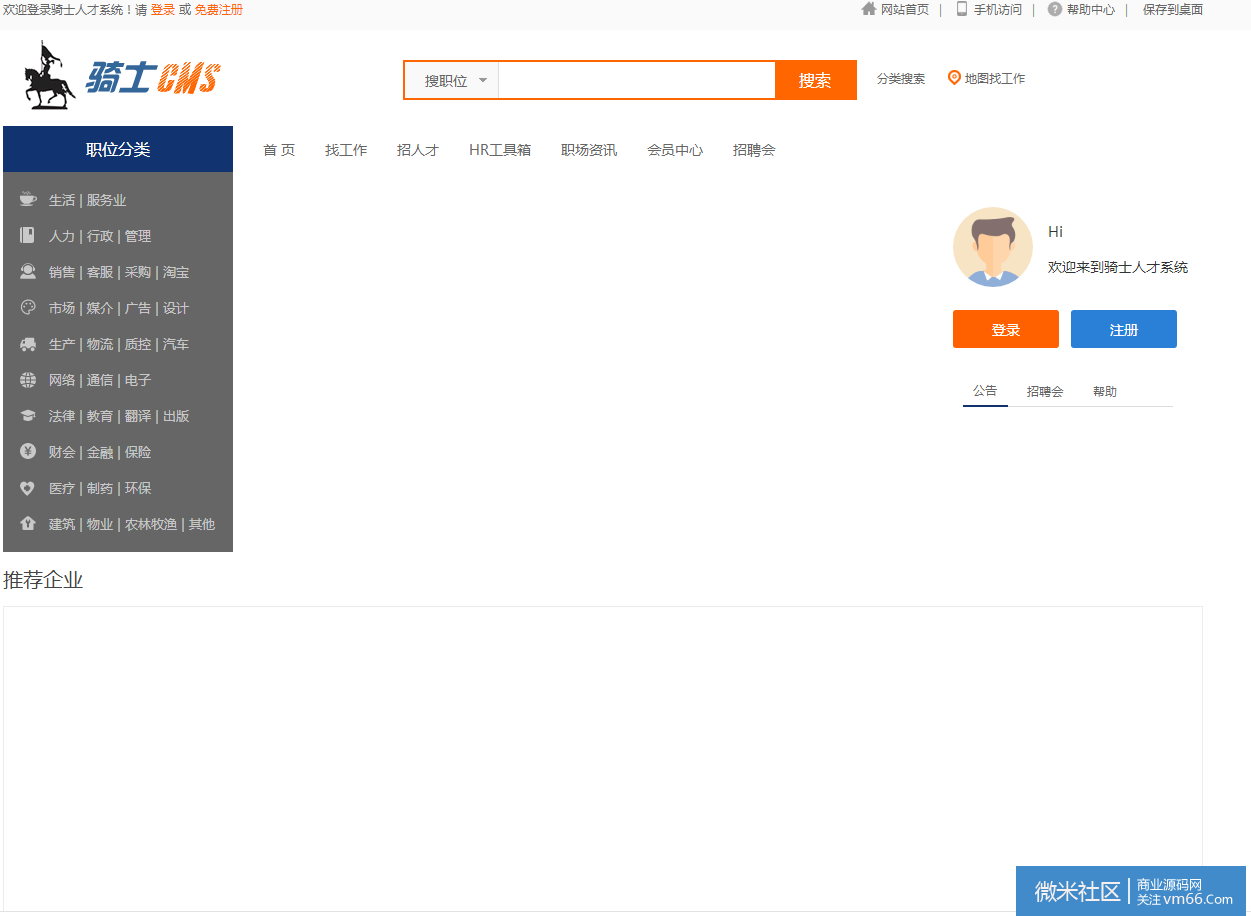Select 行政 job category

coord(100,236)
